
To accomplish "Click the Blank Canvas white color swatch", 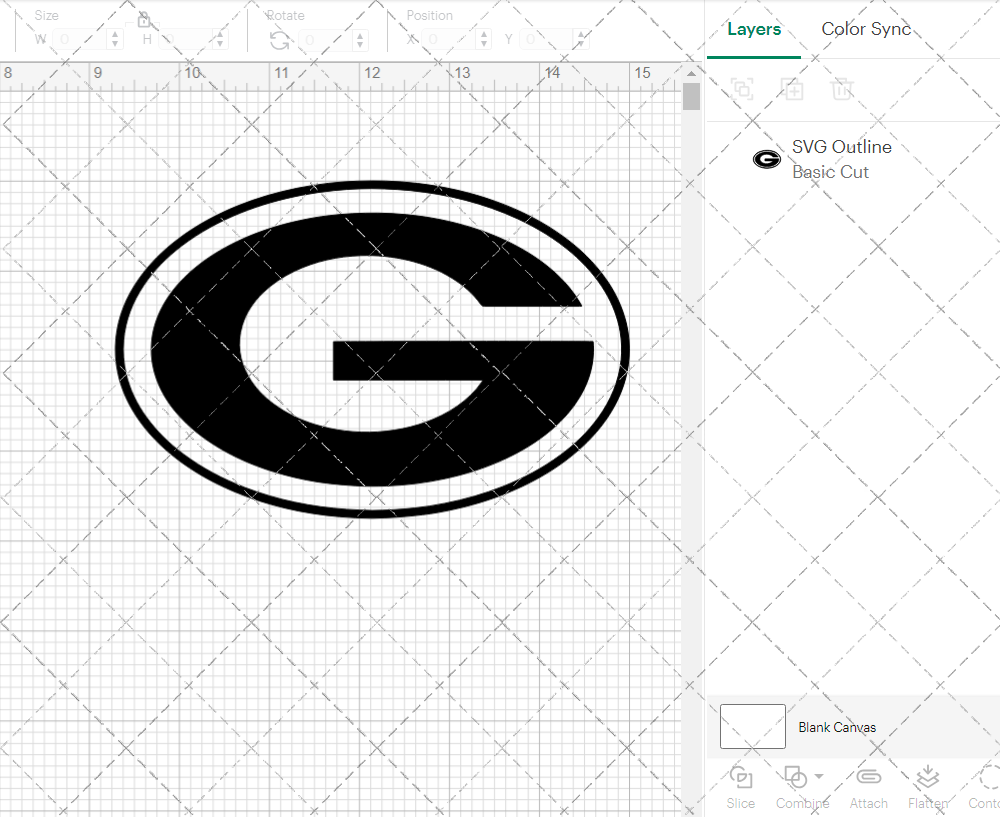I will pyautogui.click(x=752, y=727).
